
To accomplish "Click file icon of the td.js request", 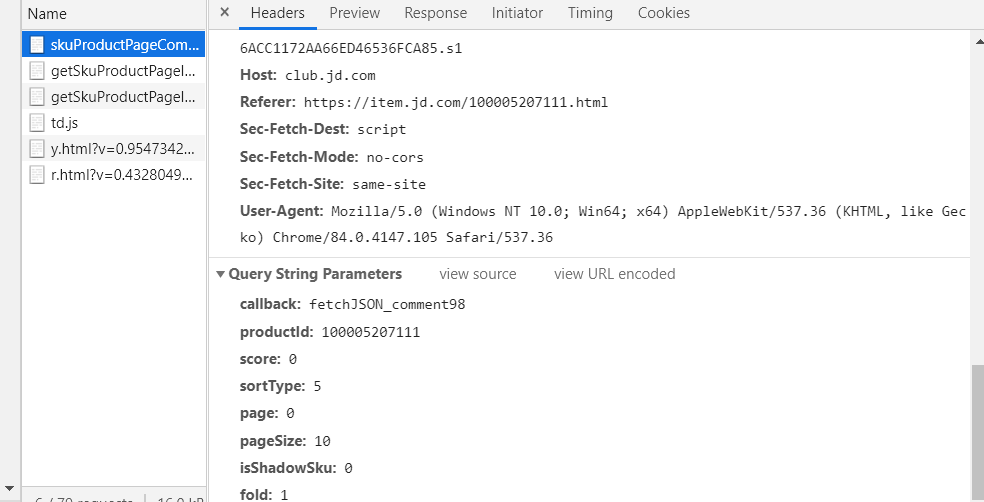I will (x=37, y=123).
